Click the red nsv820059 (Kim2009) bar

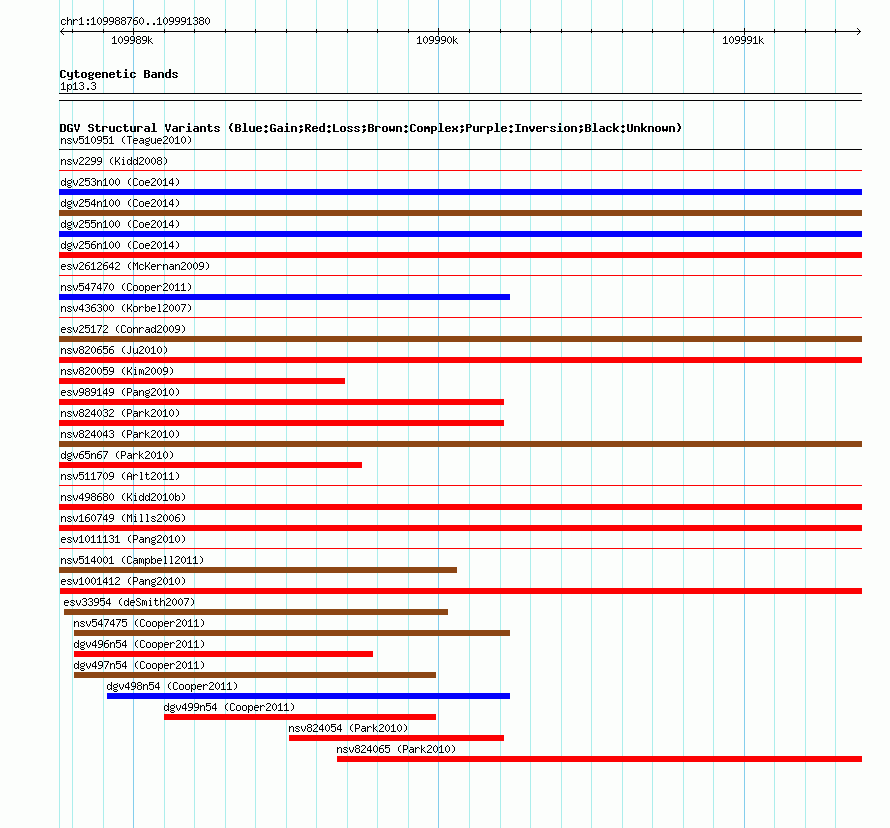[202, 381]
